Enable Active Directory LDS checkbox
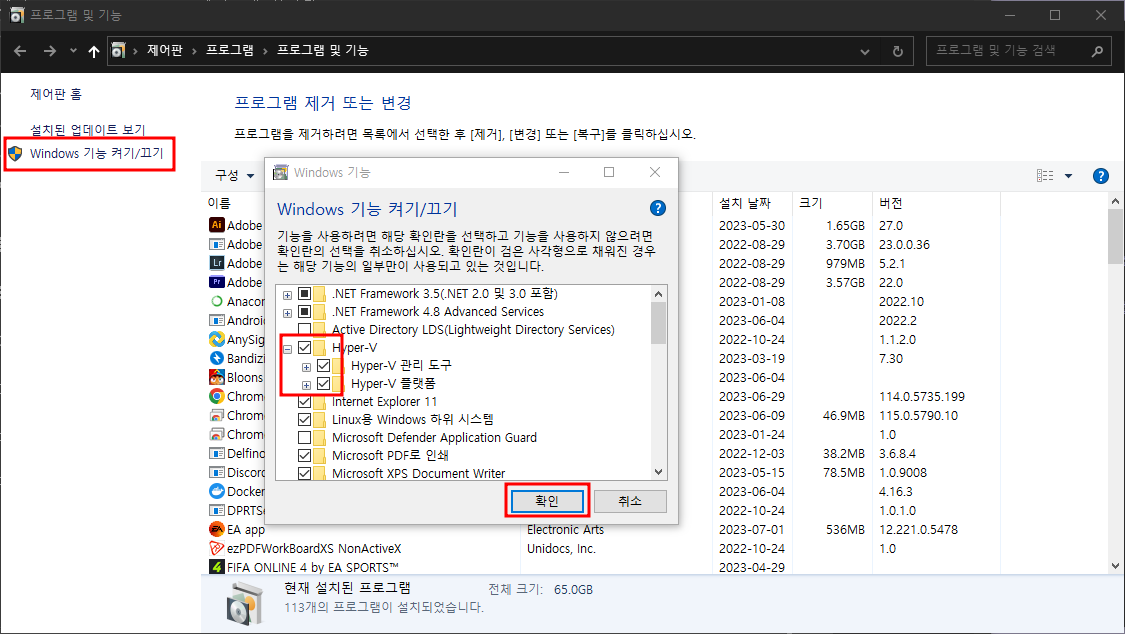The height and width of the screenshot is (634, 1125). pyautogui.click(x=304, y=329)
